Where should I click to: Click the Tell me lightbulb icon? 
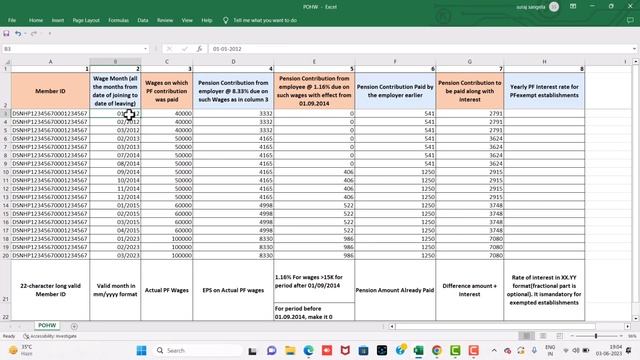tap(225, 20)
